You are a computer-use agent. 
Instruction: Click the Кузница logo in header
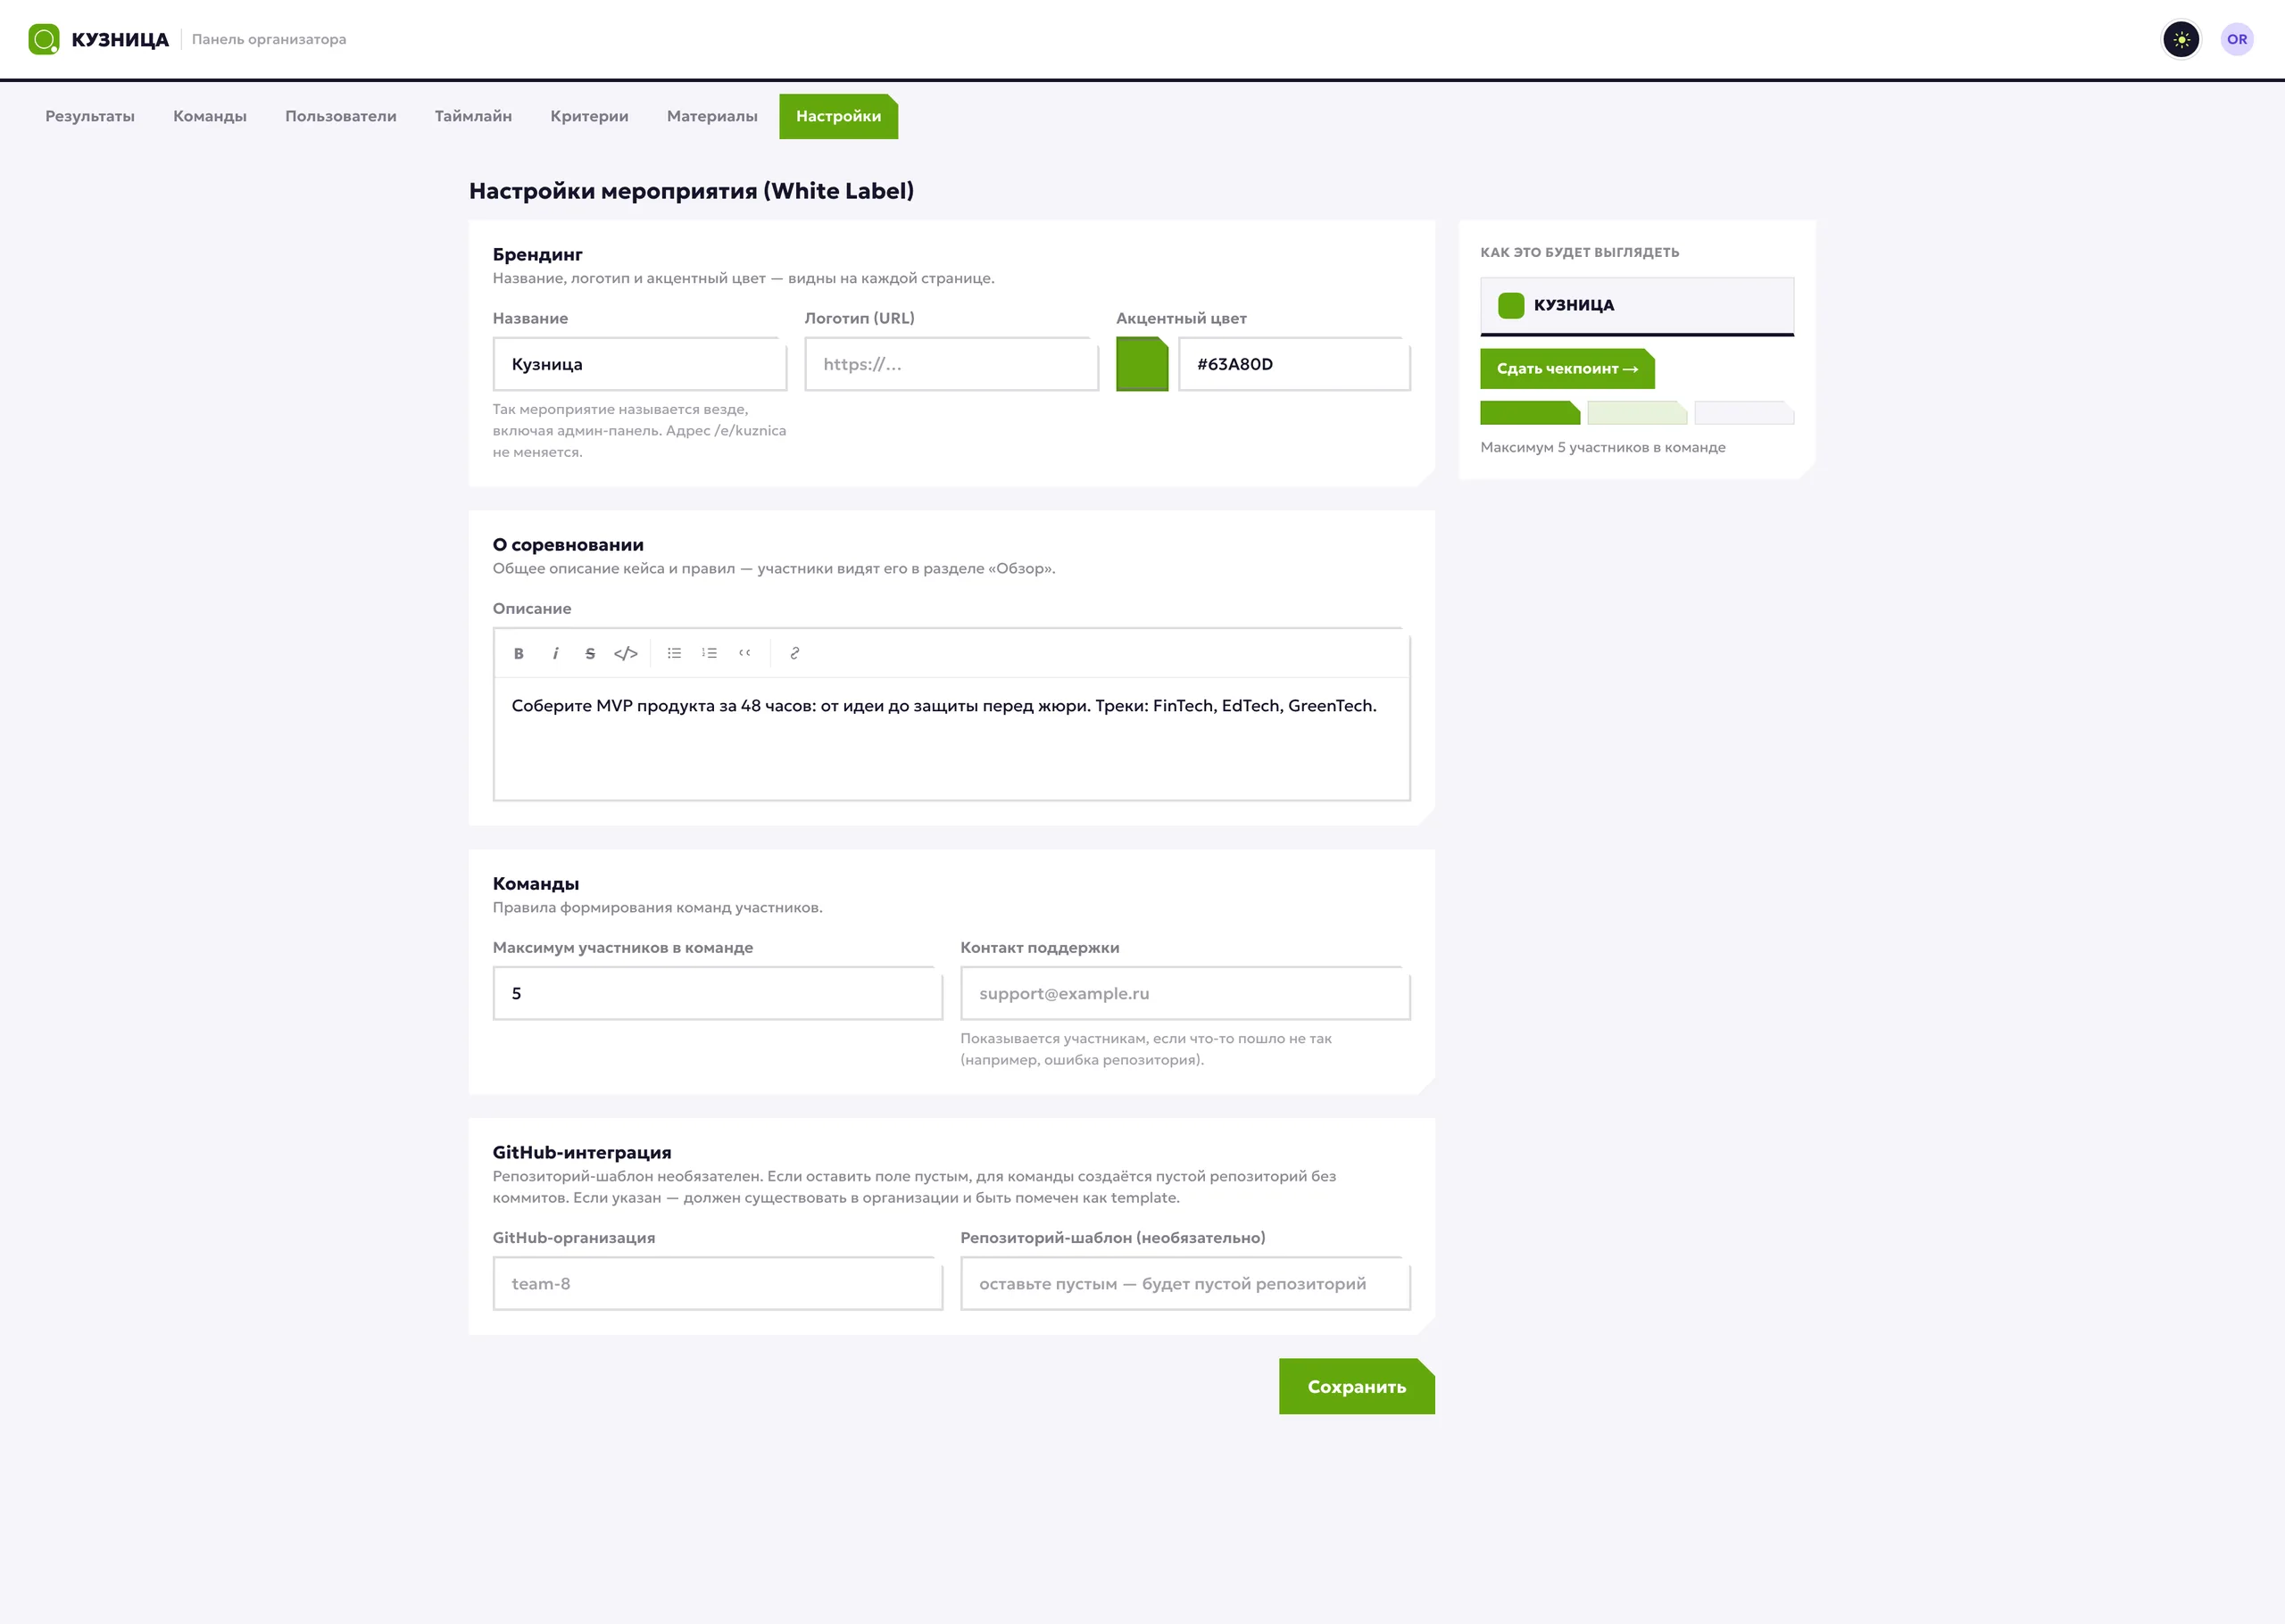[99, 40]
